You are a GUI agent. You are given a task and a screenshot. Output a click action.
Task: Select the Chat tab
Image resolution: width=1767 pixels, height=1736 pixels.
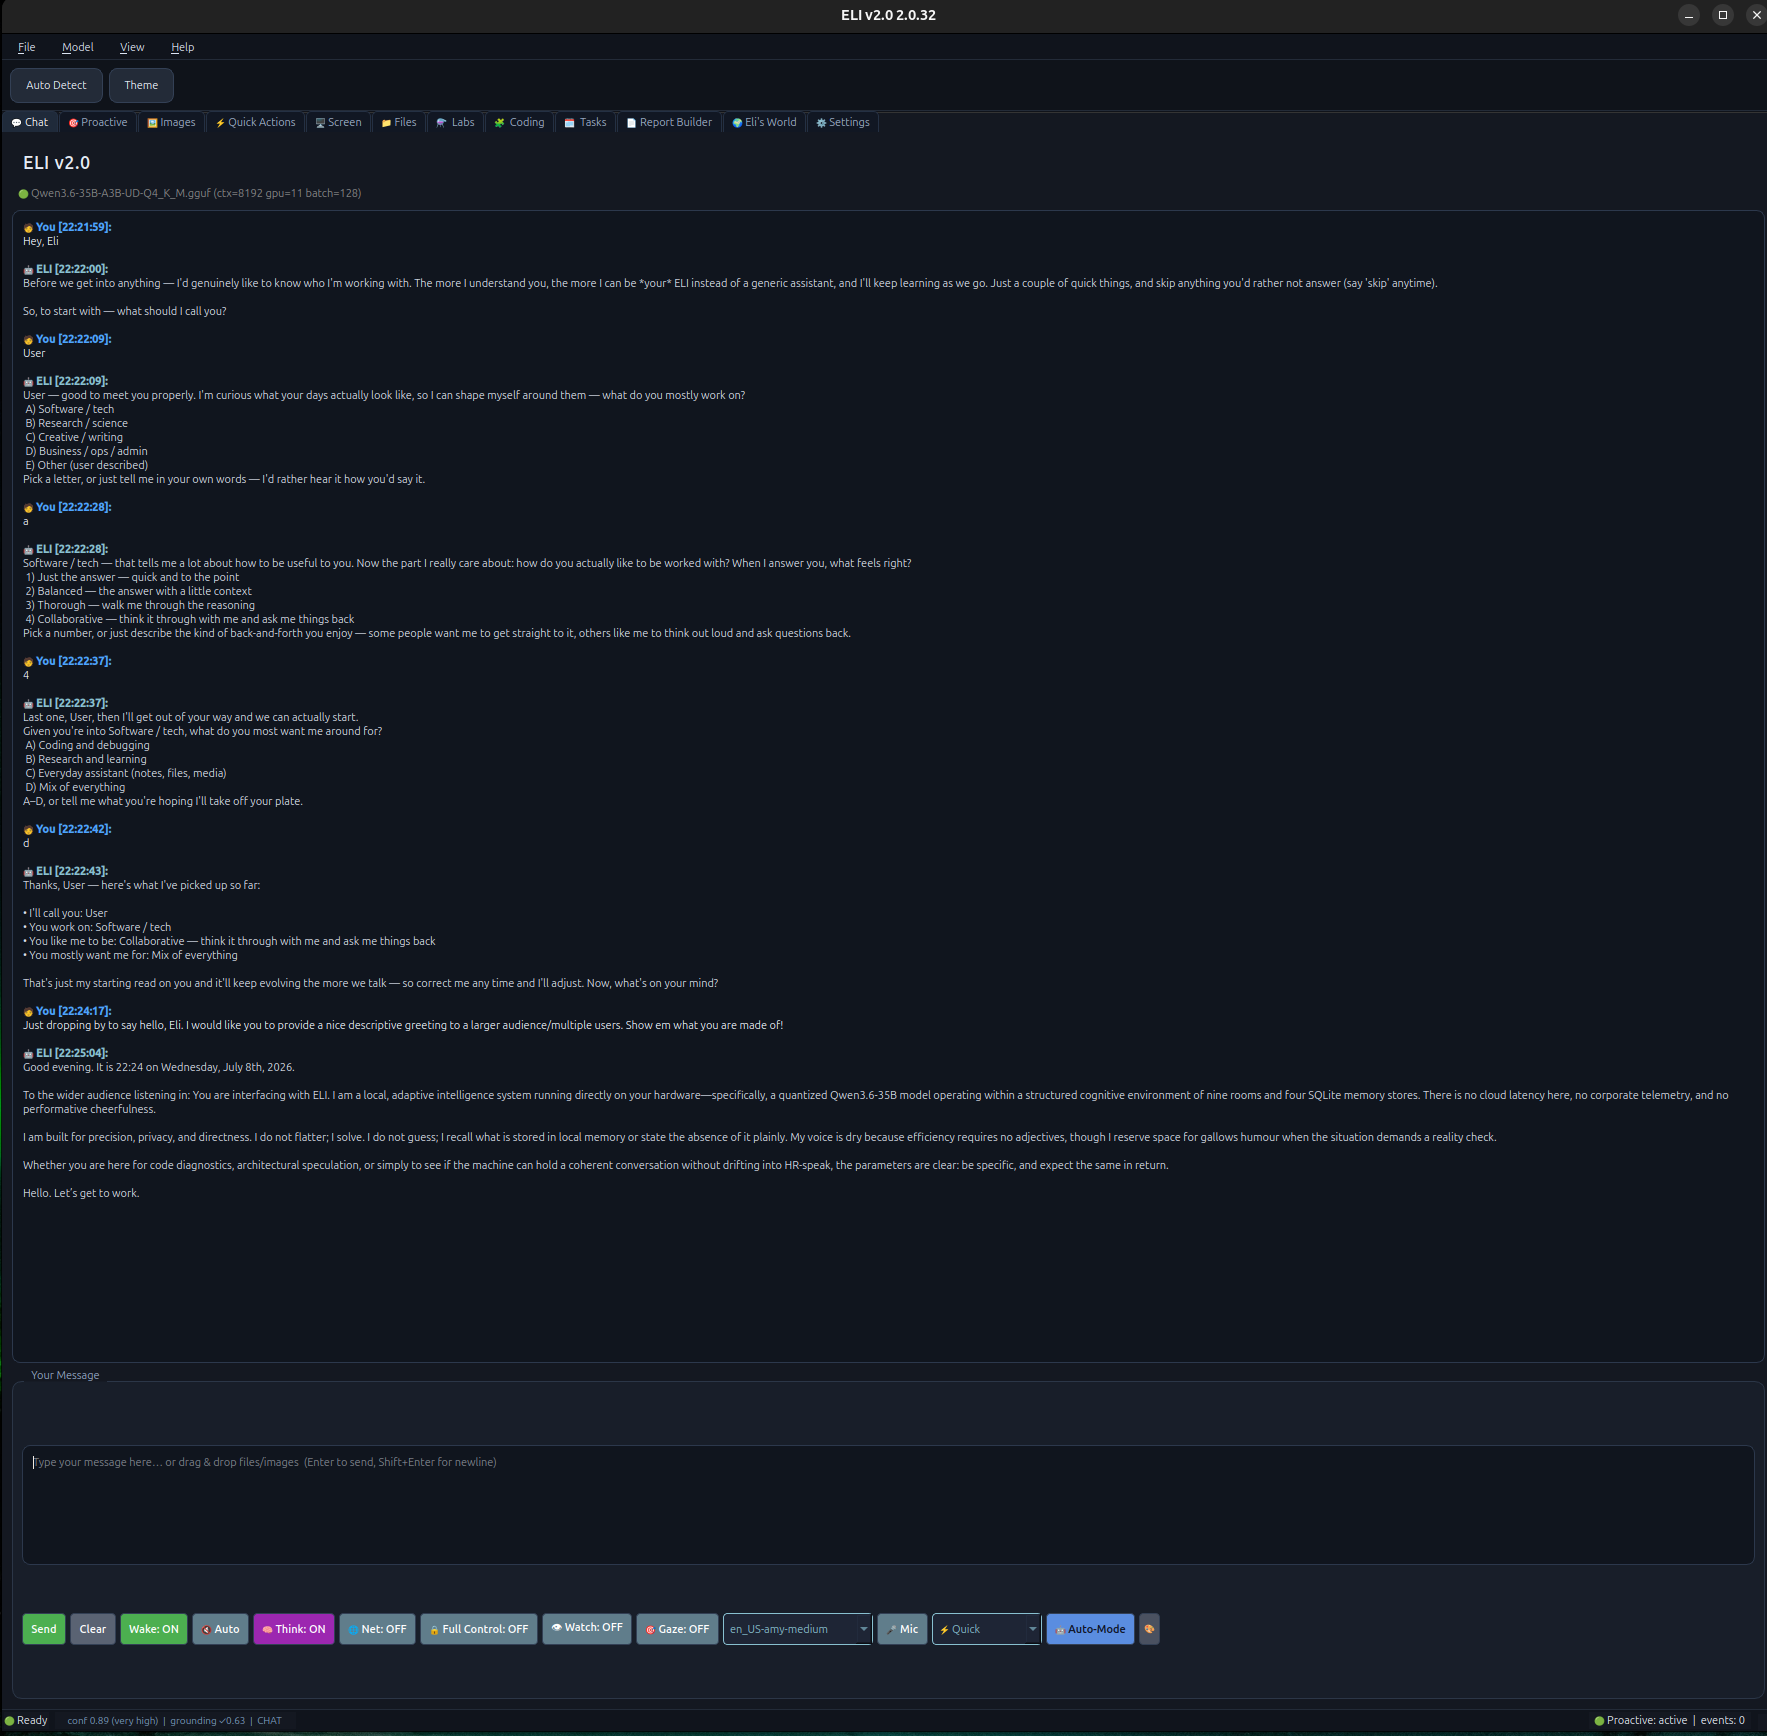[30, 122]
